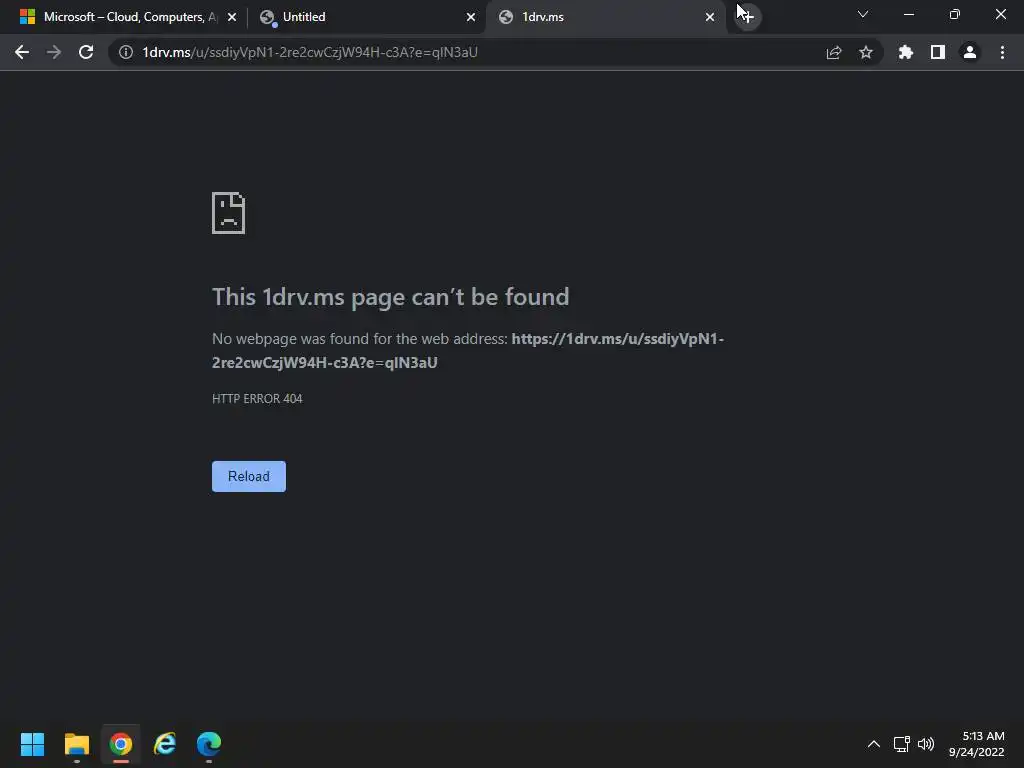Click the sad page error icon

(x=229, y=213)
